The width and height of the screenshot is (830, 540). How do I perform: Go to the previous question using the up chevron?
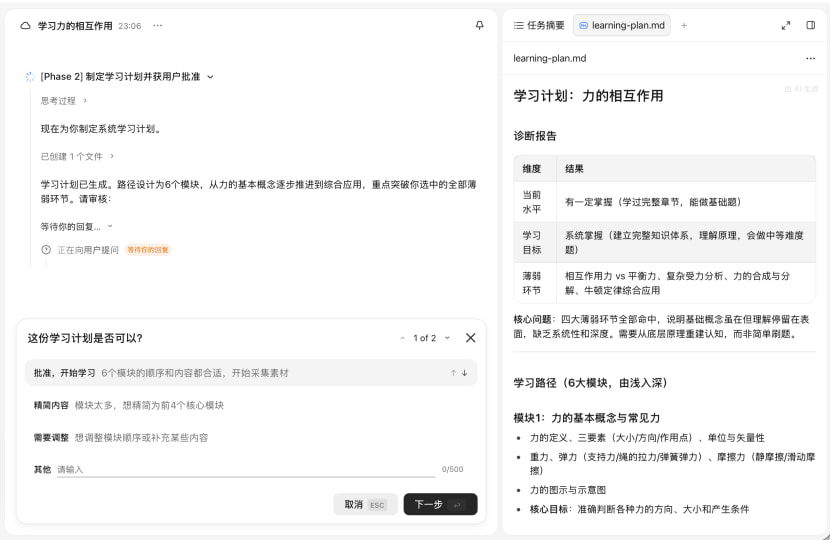tap(402, 338)
